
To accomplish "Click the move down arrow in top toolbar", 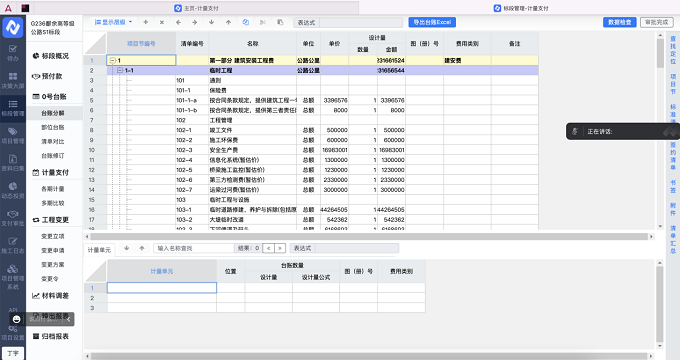I will [x=211, y=22].
